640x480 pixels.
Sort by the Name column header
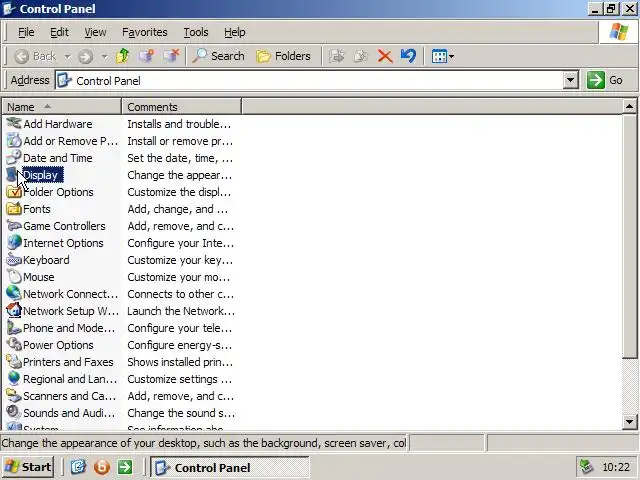click(x=62, y=107)
